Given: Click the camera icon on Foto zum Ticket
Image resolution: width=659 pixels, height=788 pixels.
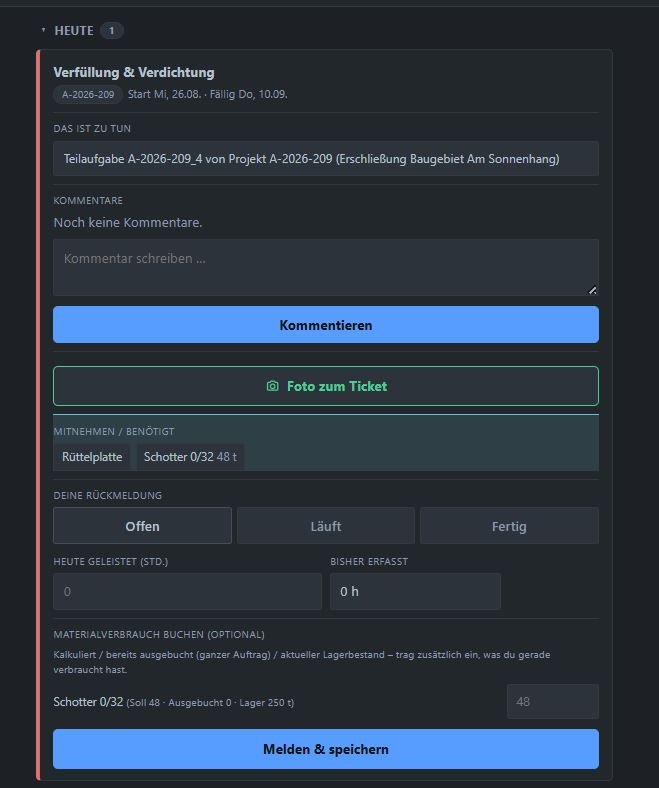Looking at the screenshot, I should (272, 386).
